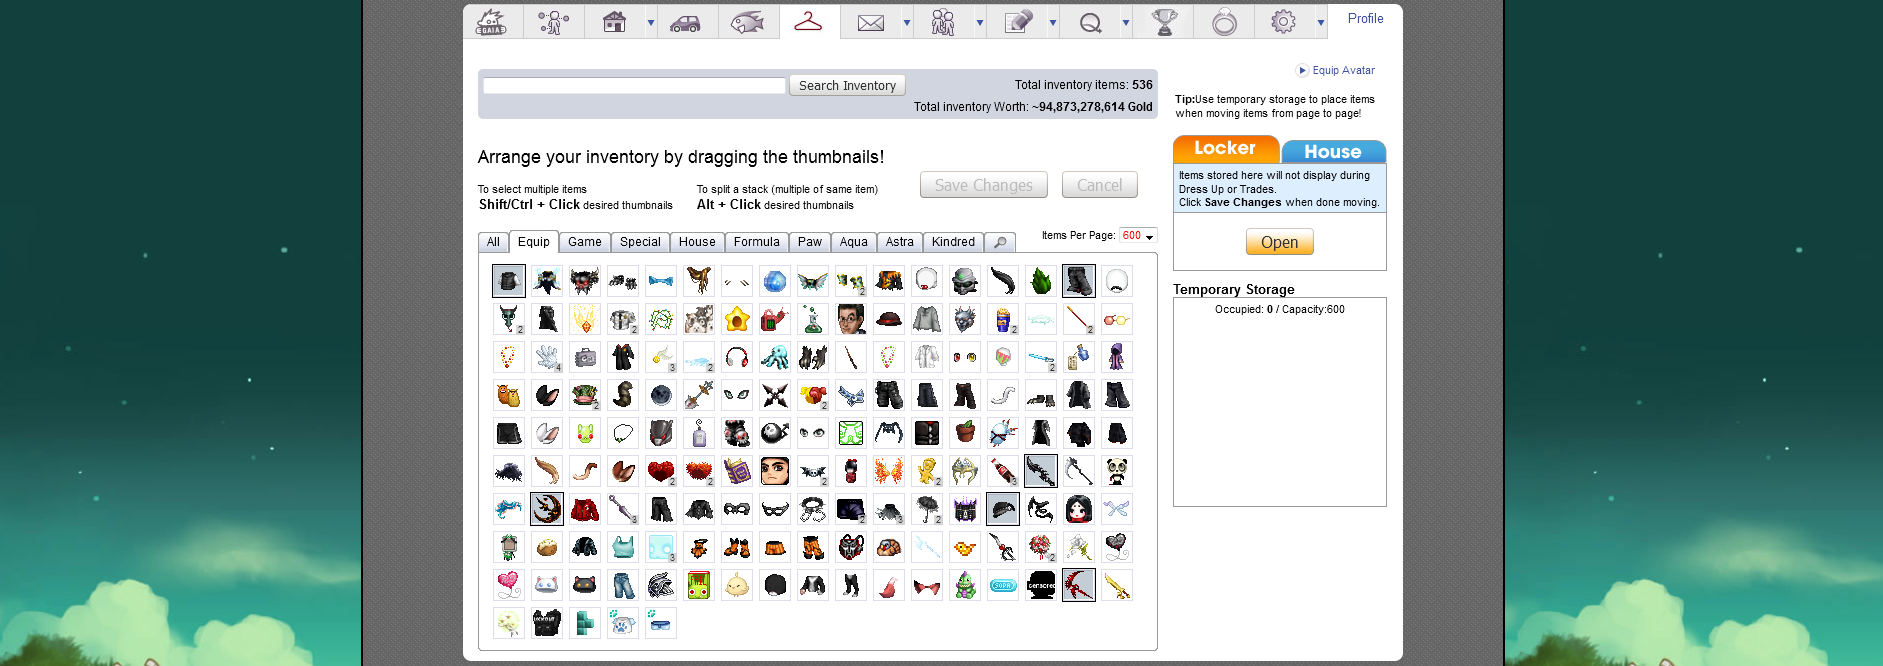The width and height of the screenshot is (1883, 666).
Task: Switch to the House inventory tab
Action: [x=697, y=242]
